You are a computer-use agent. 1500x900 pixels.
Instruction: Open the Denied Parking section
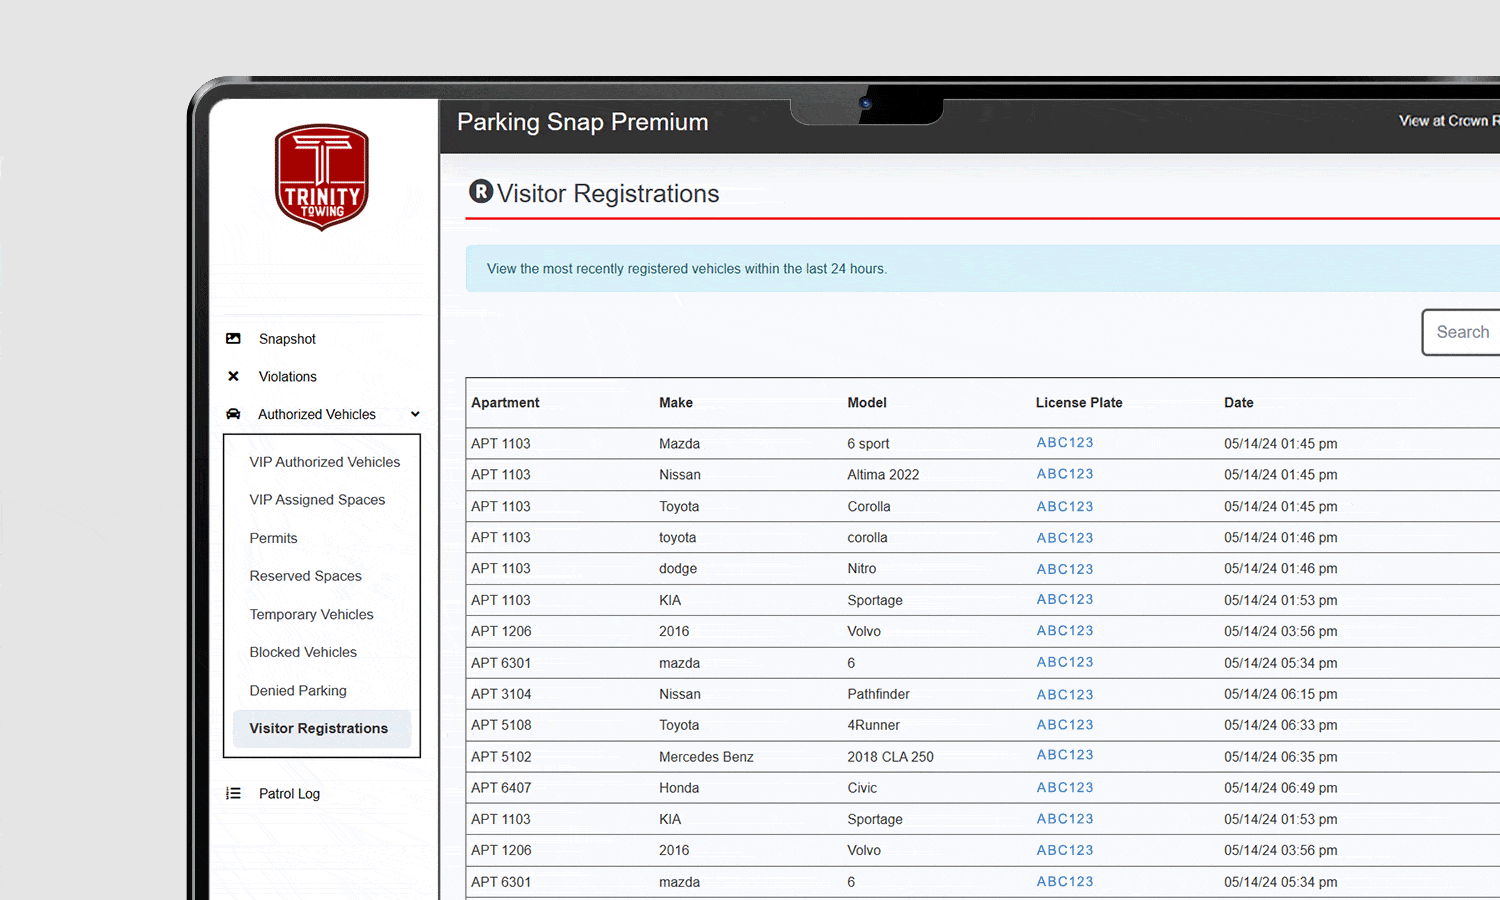pos(298,690)
